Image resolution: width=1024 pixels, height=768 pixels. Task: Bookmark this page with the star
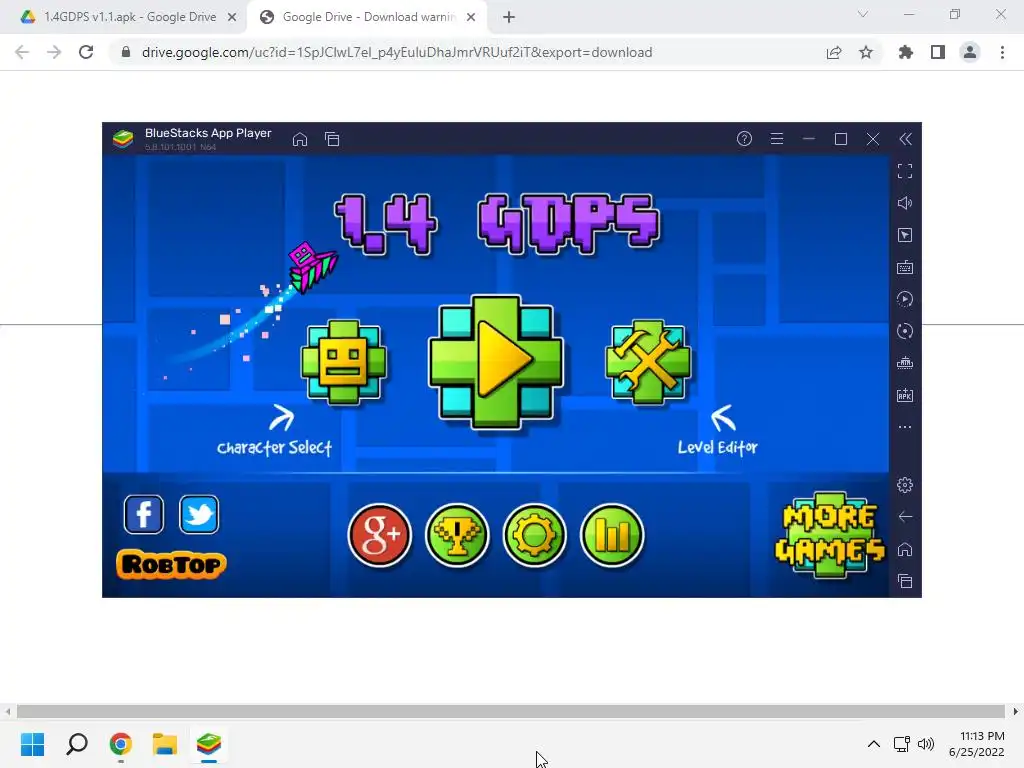point(866,52)
